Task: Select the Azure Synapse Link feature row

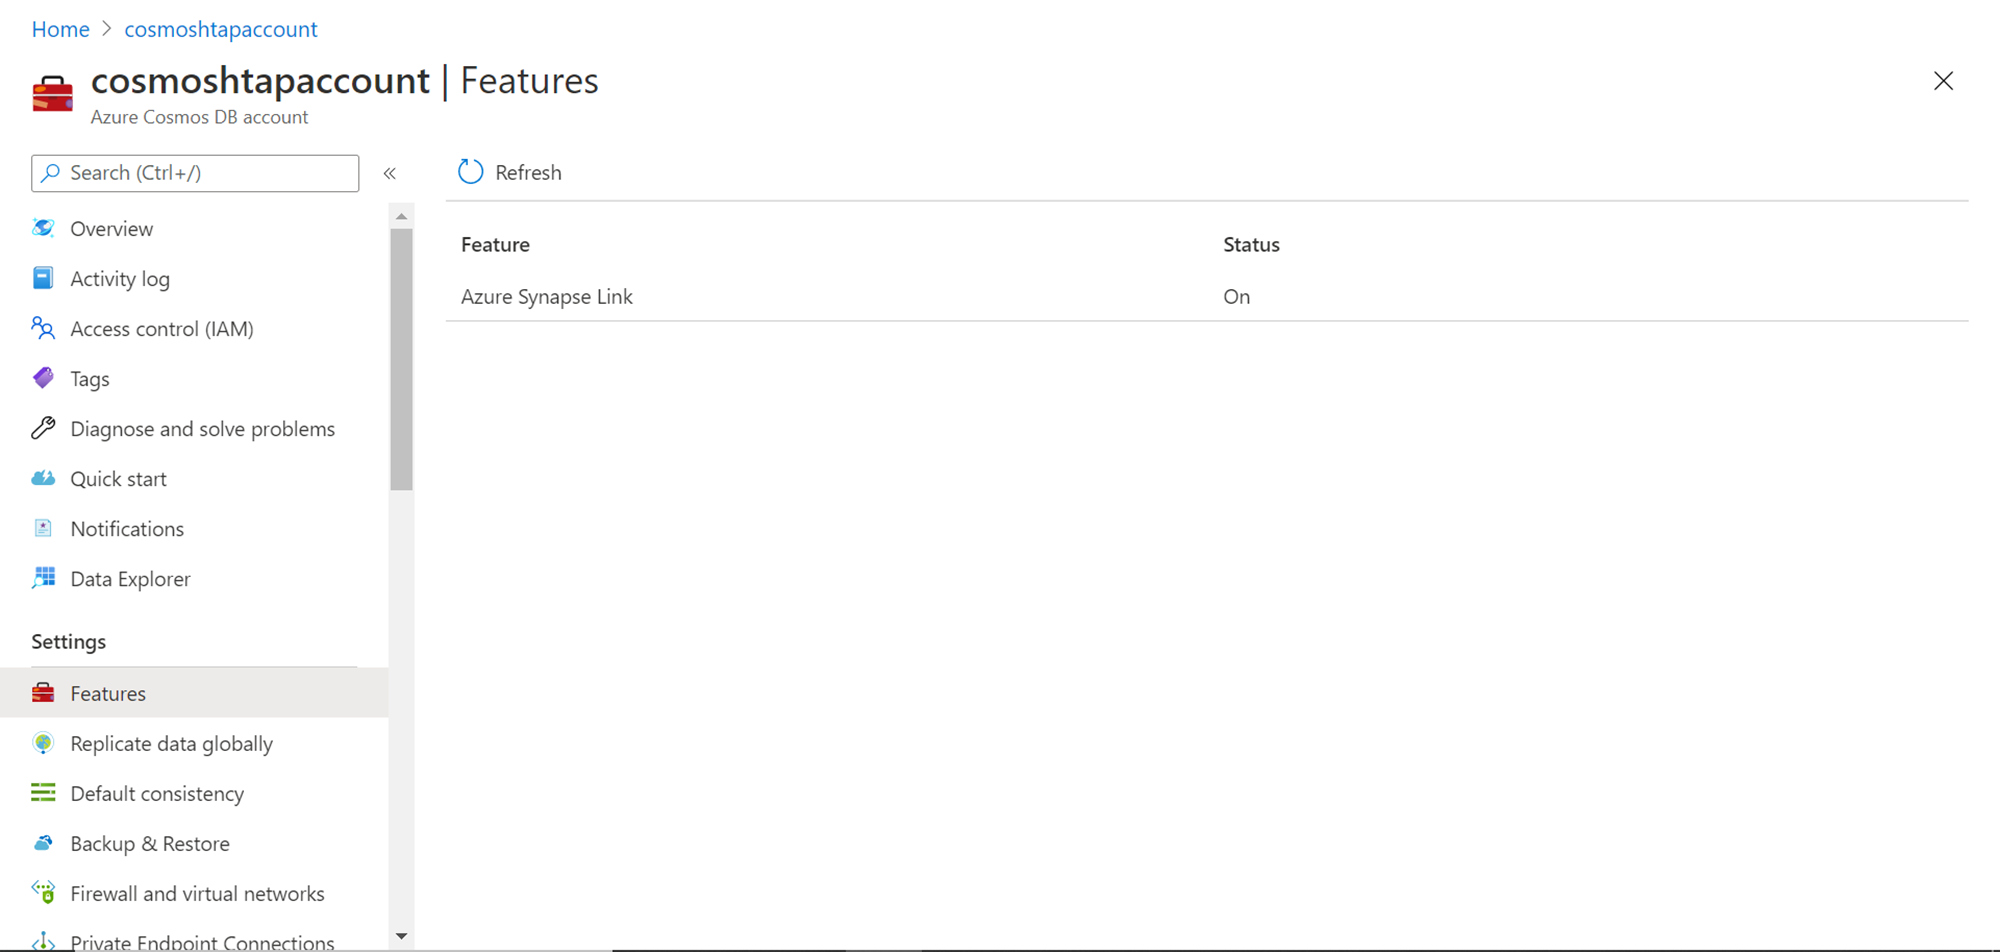Action: (x=547, y=296)
